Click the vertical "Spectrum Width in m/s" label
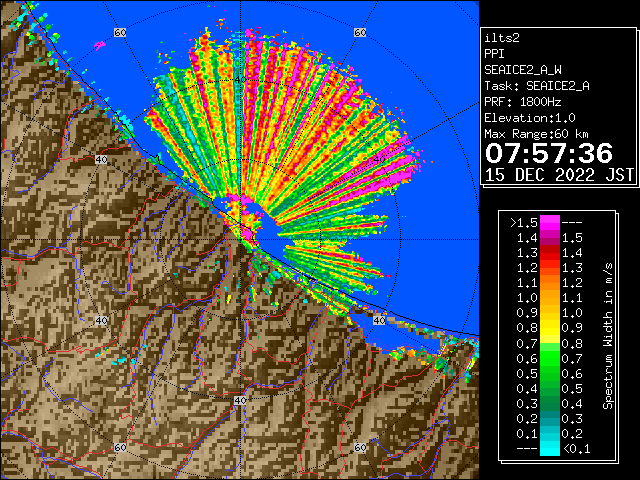Image resolution: width=640 pixels, height=480 pixels. (608, 336)
